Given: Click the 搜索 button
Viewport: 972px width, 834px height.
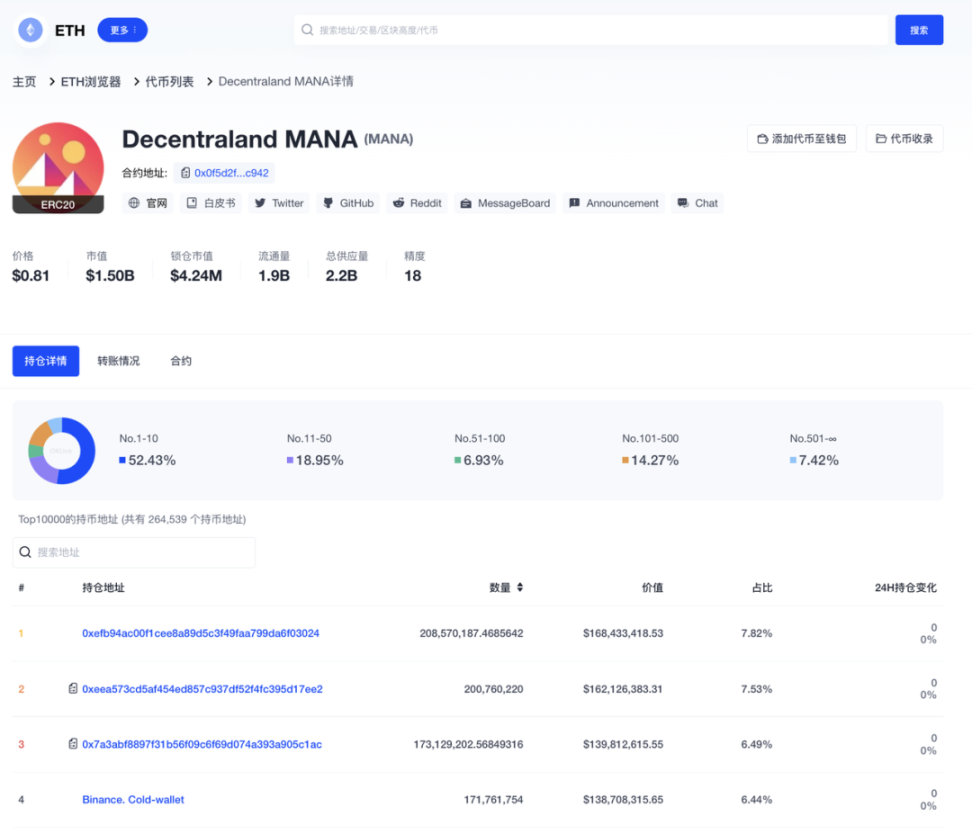Looking at the screenshot, I should (918, 30).
